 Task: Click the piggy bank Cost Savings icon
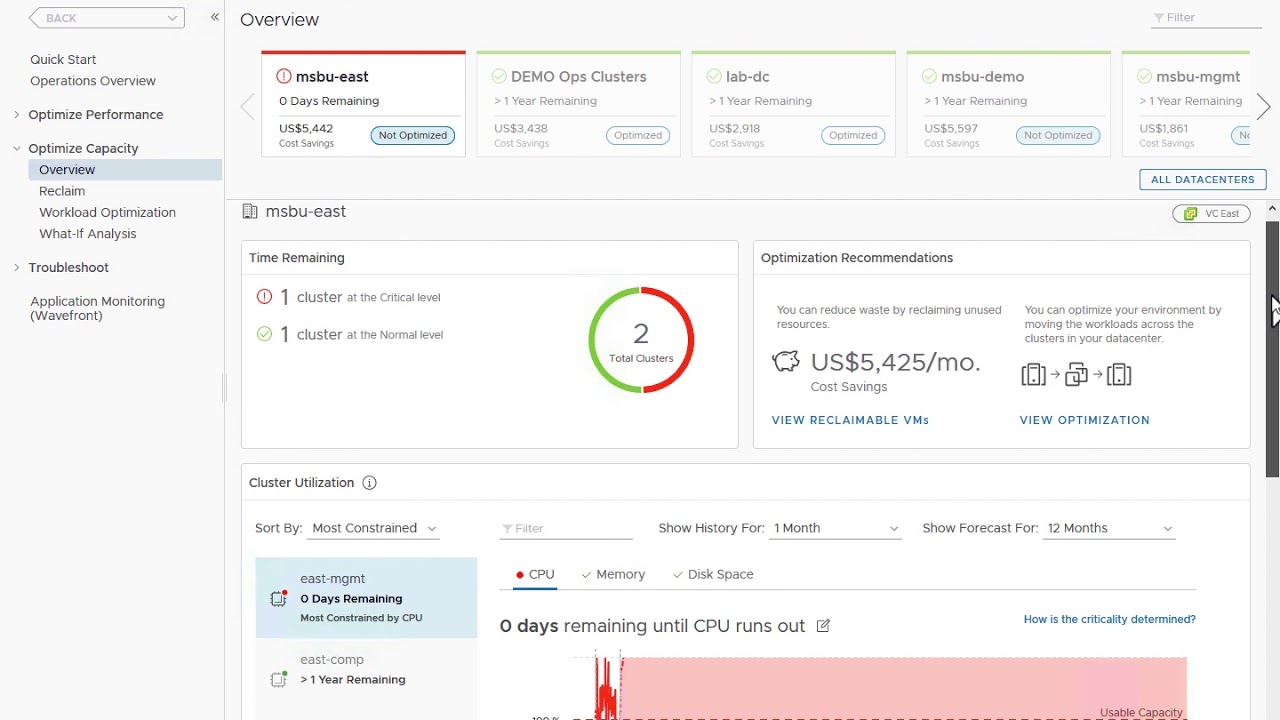(x=786, y=361)
